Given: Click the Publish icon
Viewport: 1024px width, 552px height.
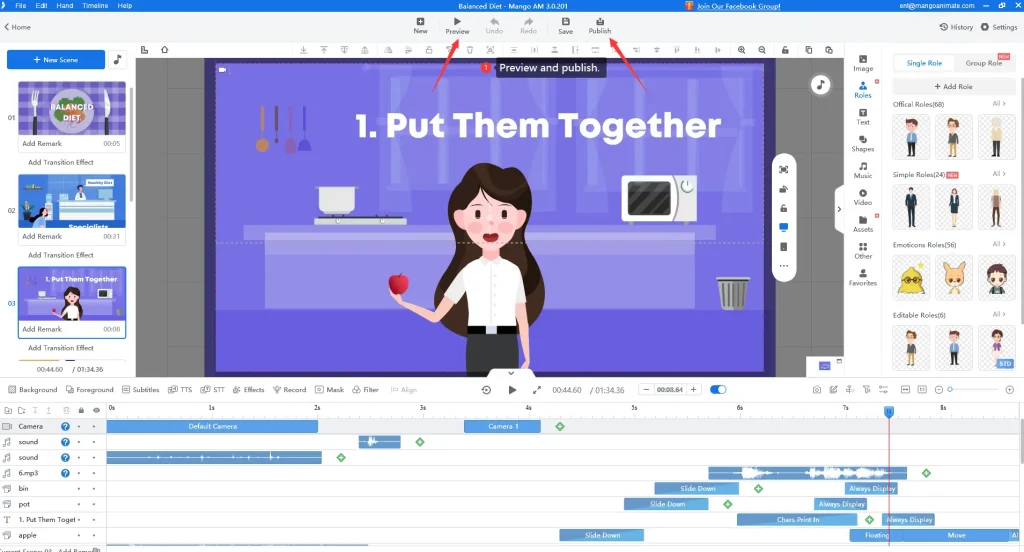Looking at the screenshot, I should tap(599, 25).
